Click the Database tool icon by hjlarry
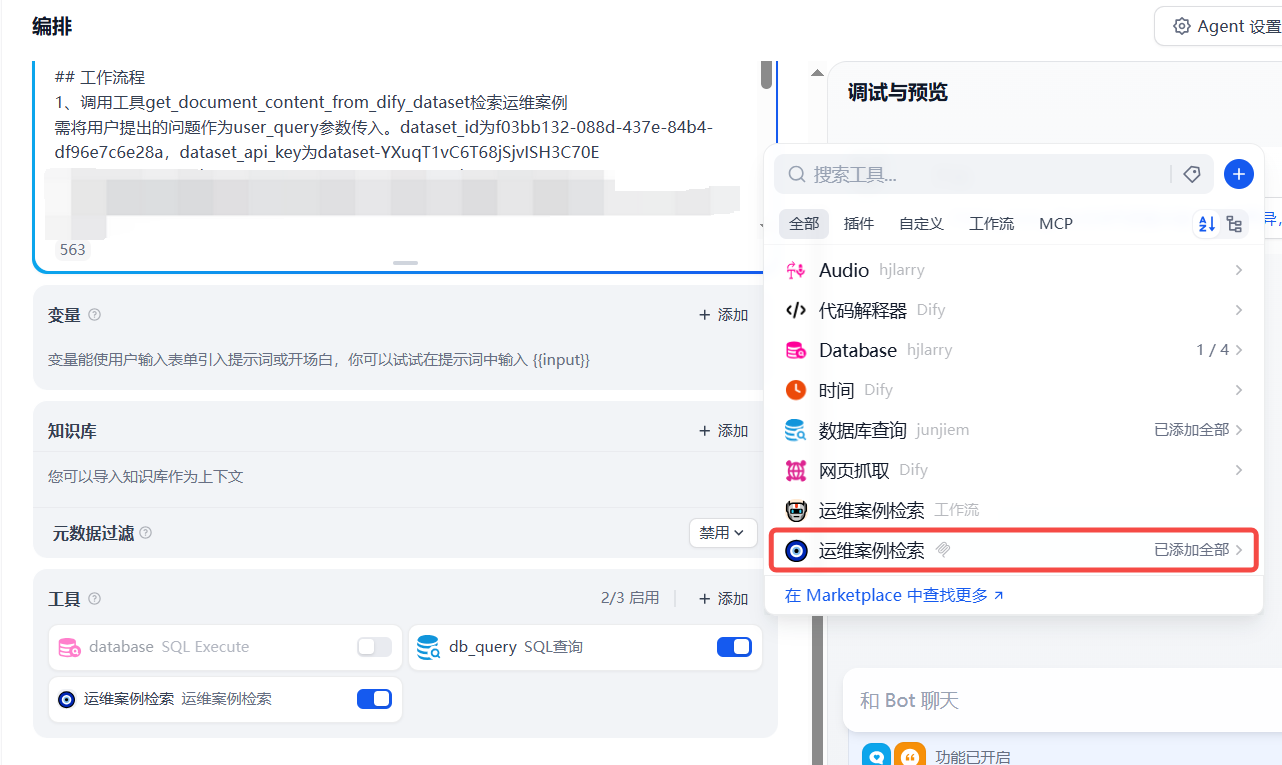The width and height of the screenshot is (1282, 765). click(x=795, y=349)
